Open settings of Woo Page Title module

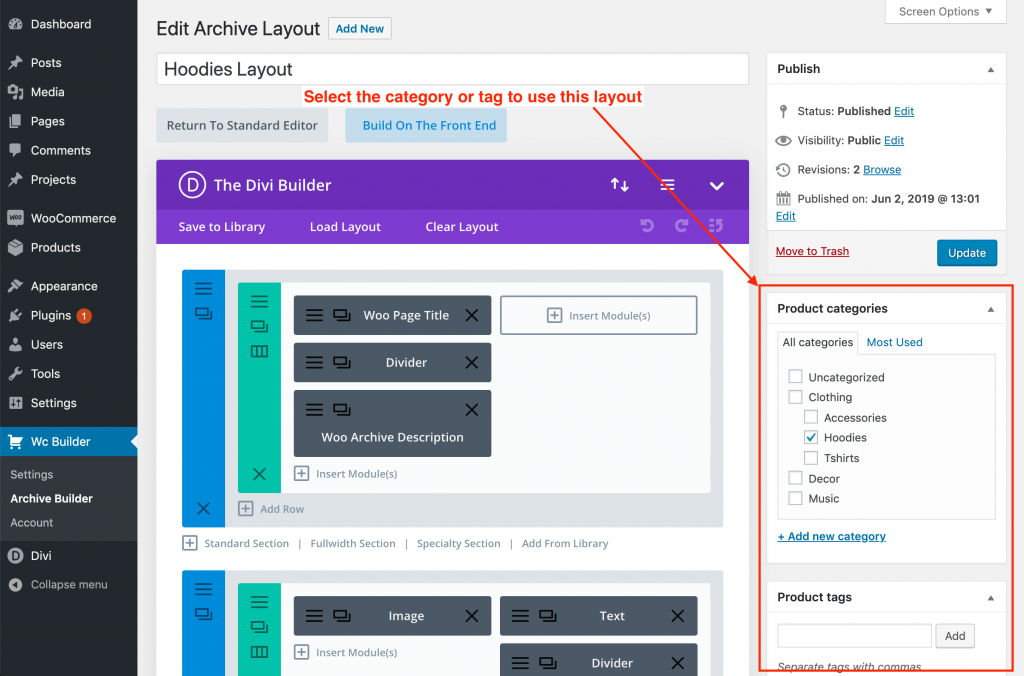pos(314,315)
